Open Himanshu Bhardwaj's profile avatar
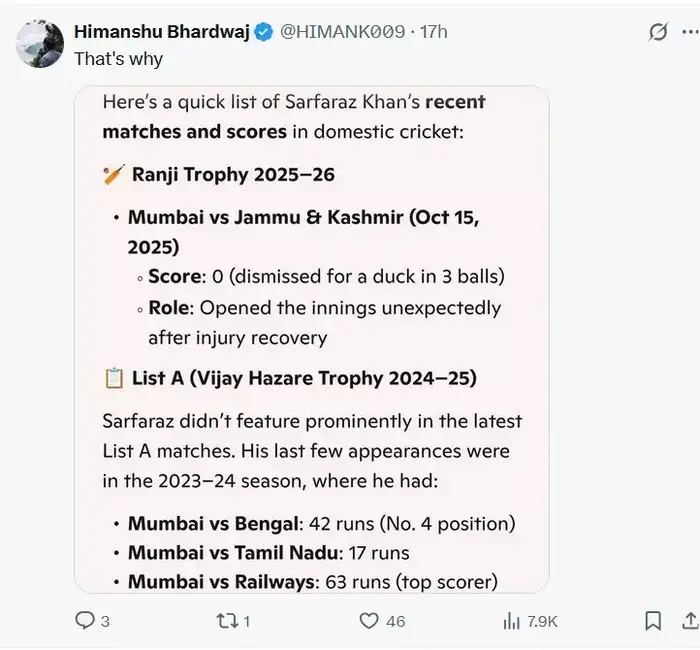Image resolution: width=700 pixels, height=650 pixels. [x=40, y=44]
